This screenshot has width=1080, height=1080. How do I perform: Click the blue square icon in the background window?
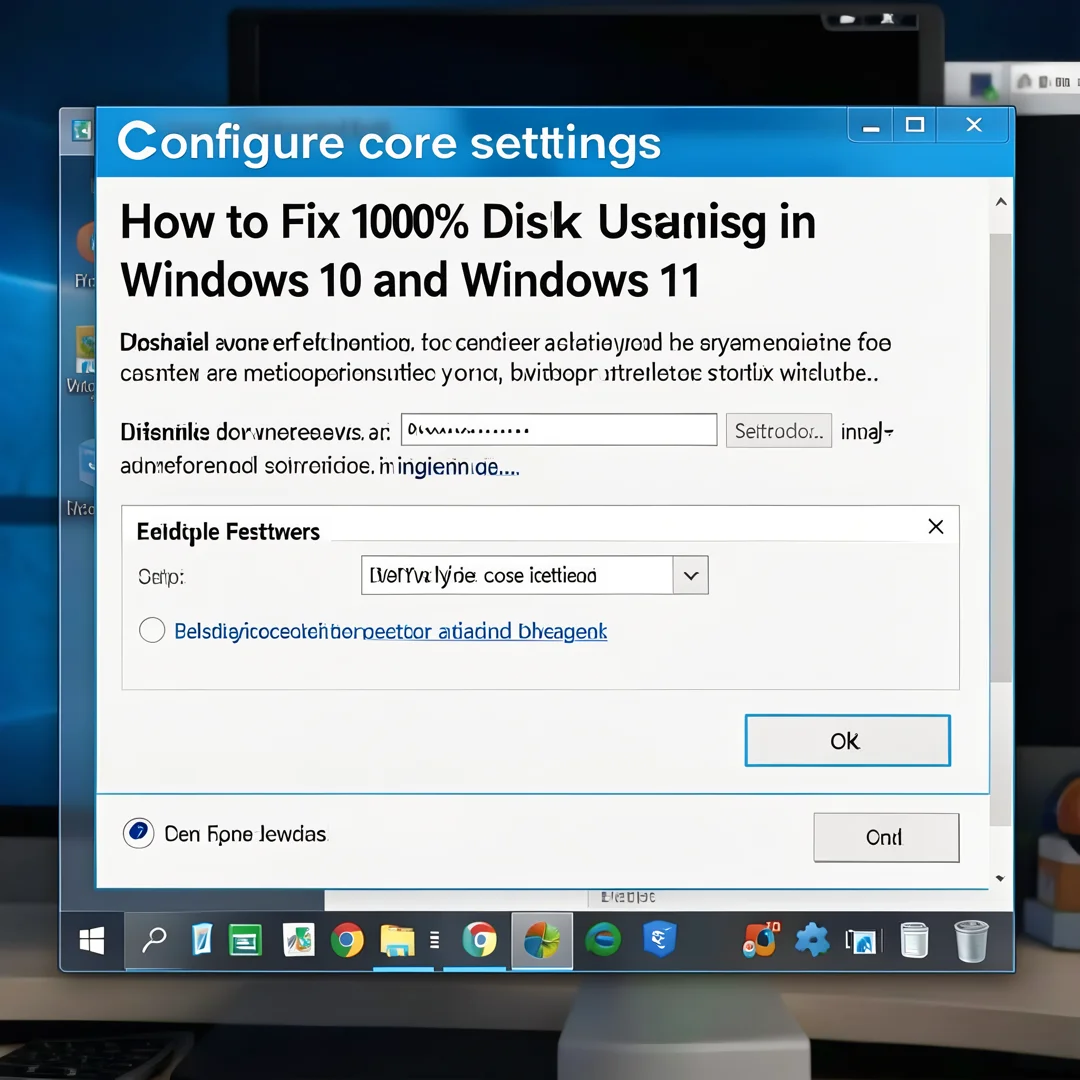(982, 85)
